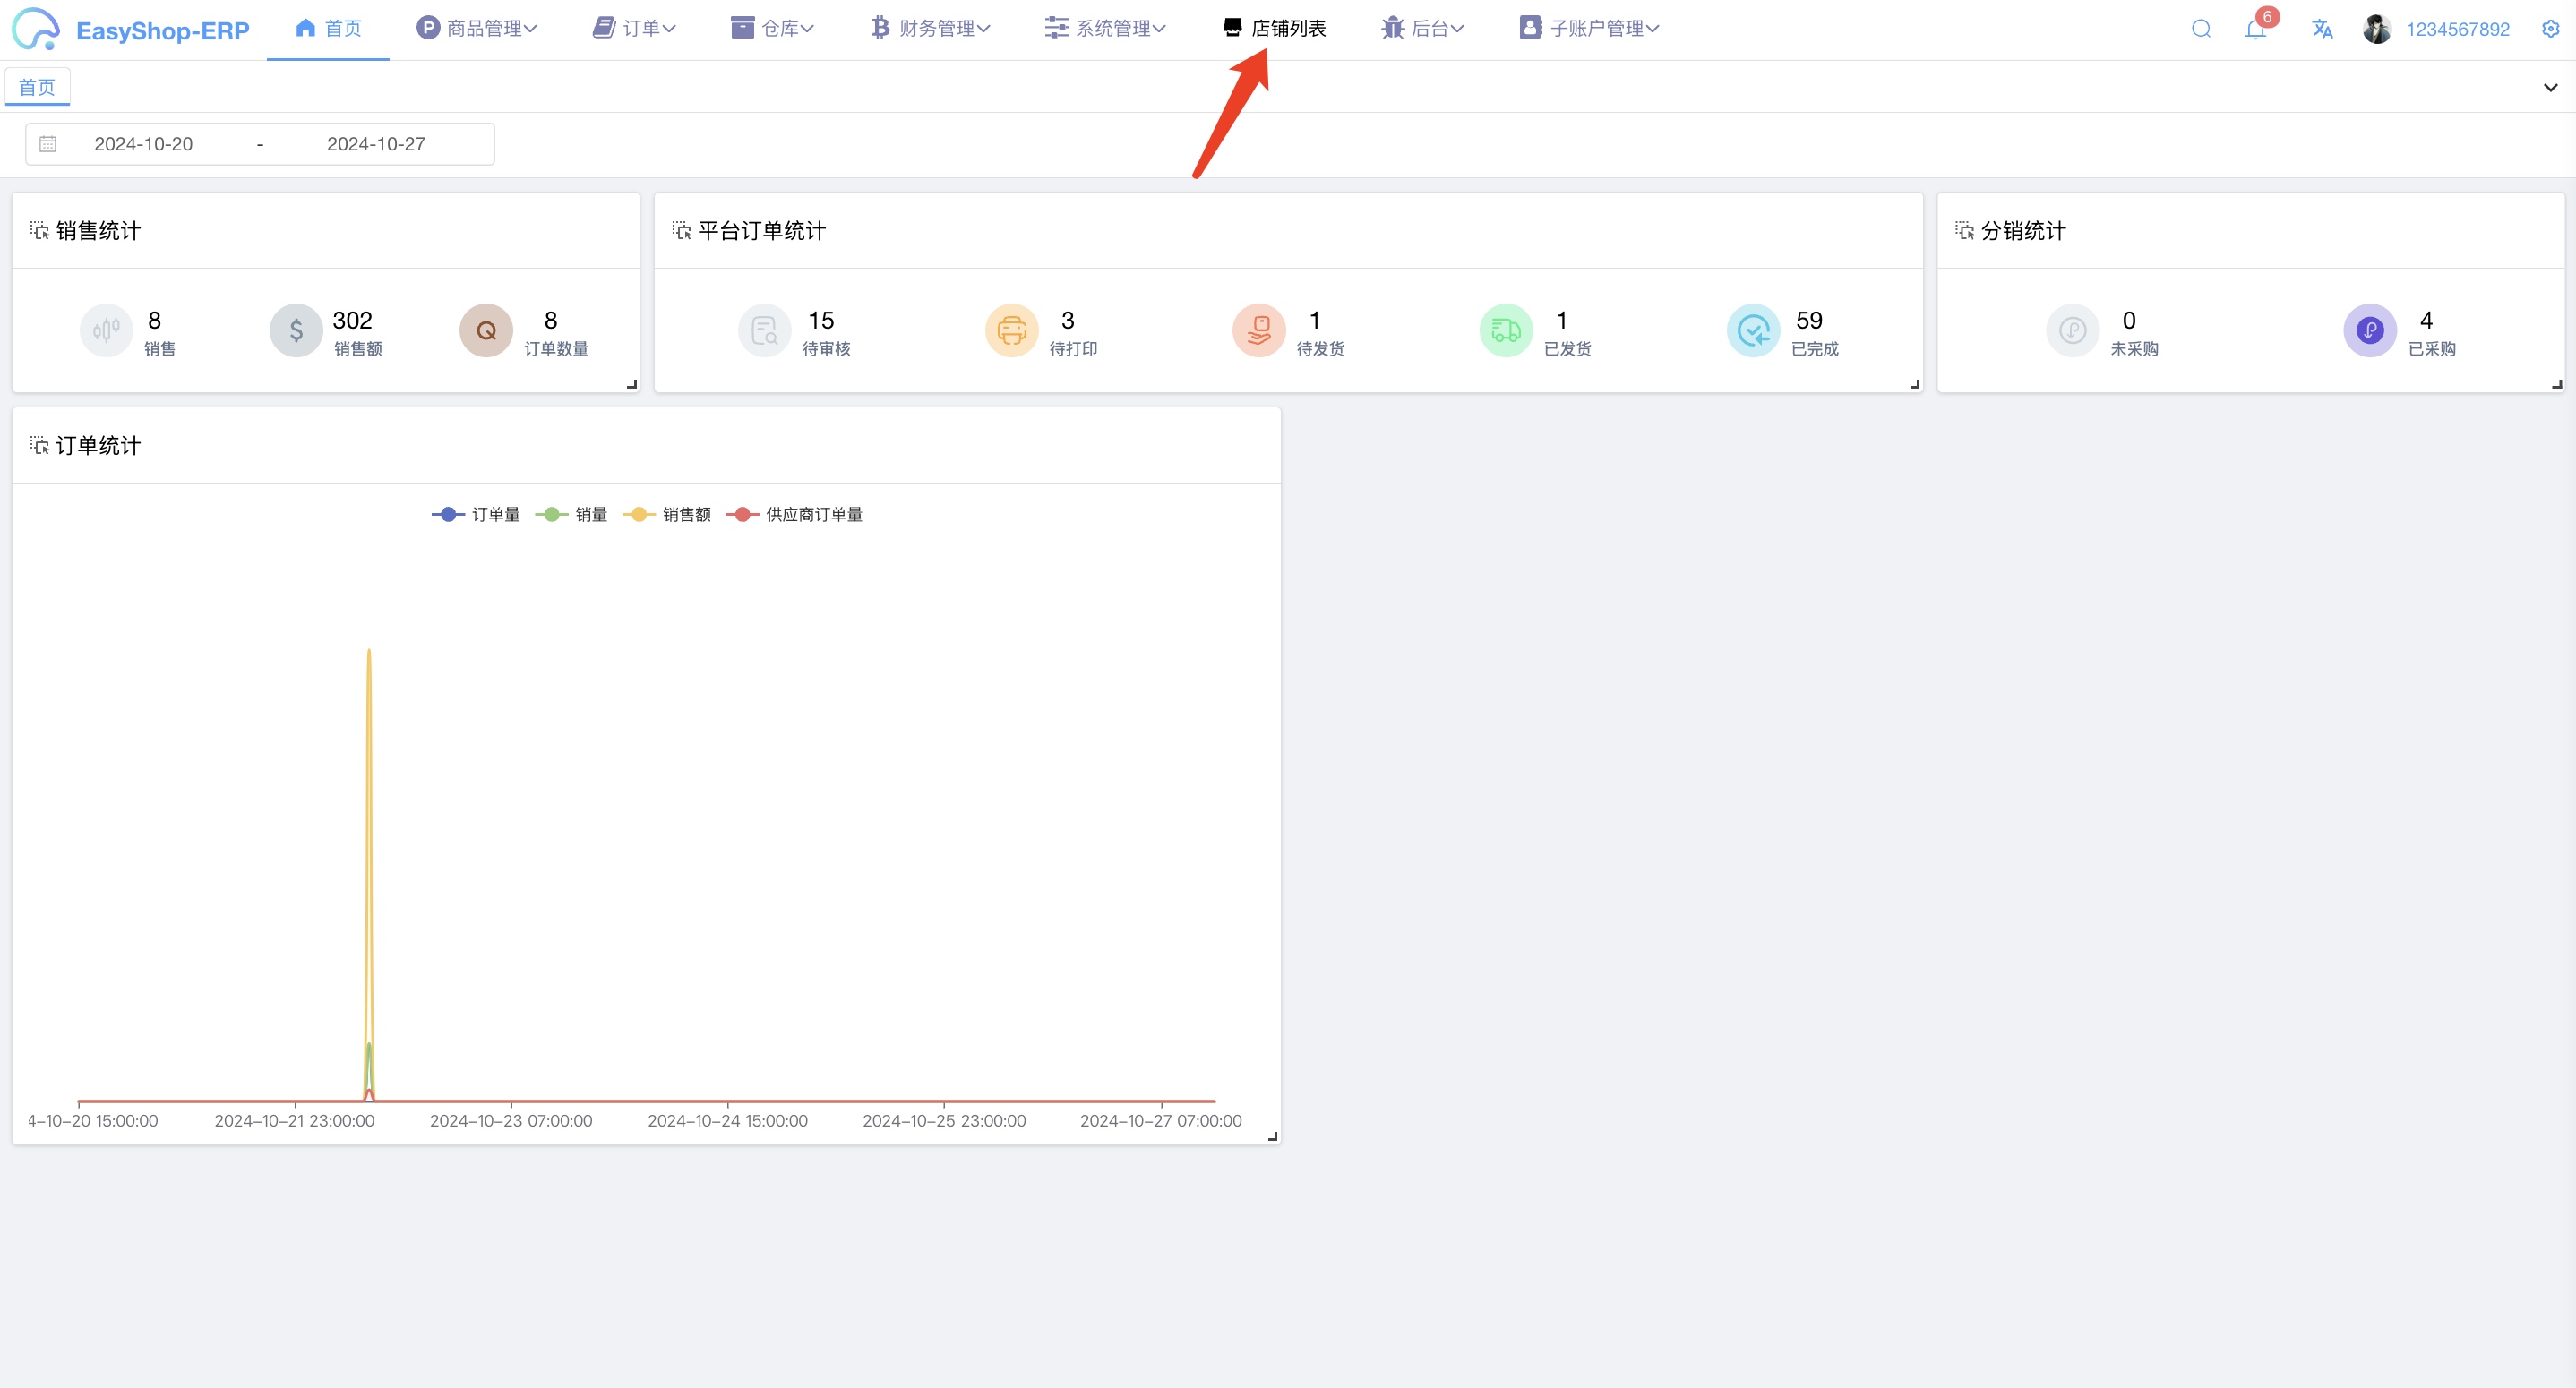Click the user avatar picture
The height and width of the screenshot is (1388, 2576).
[x=2377, y=29]
